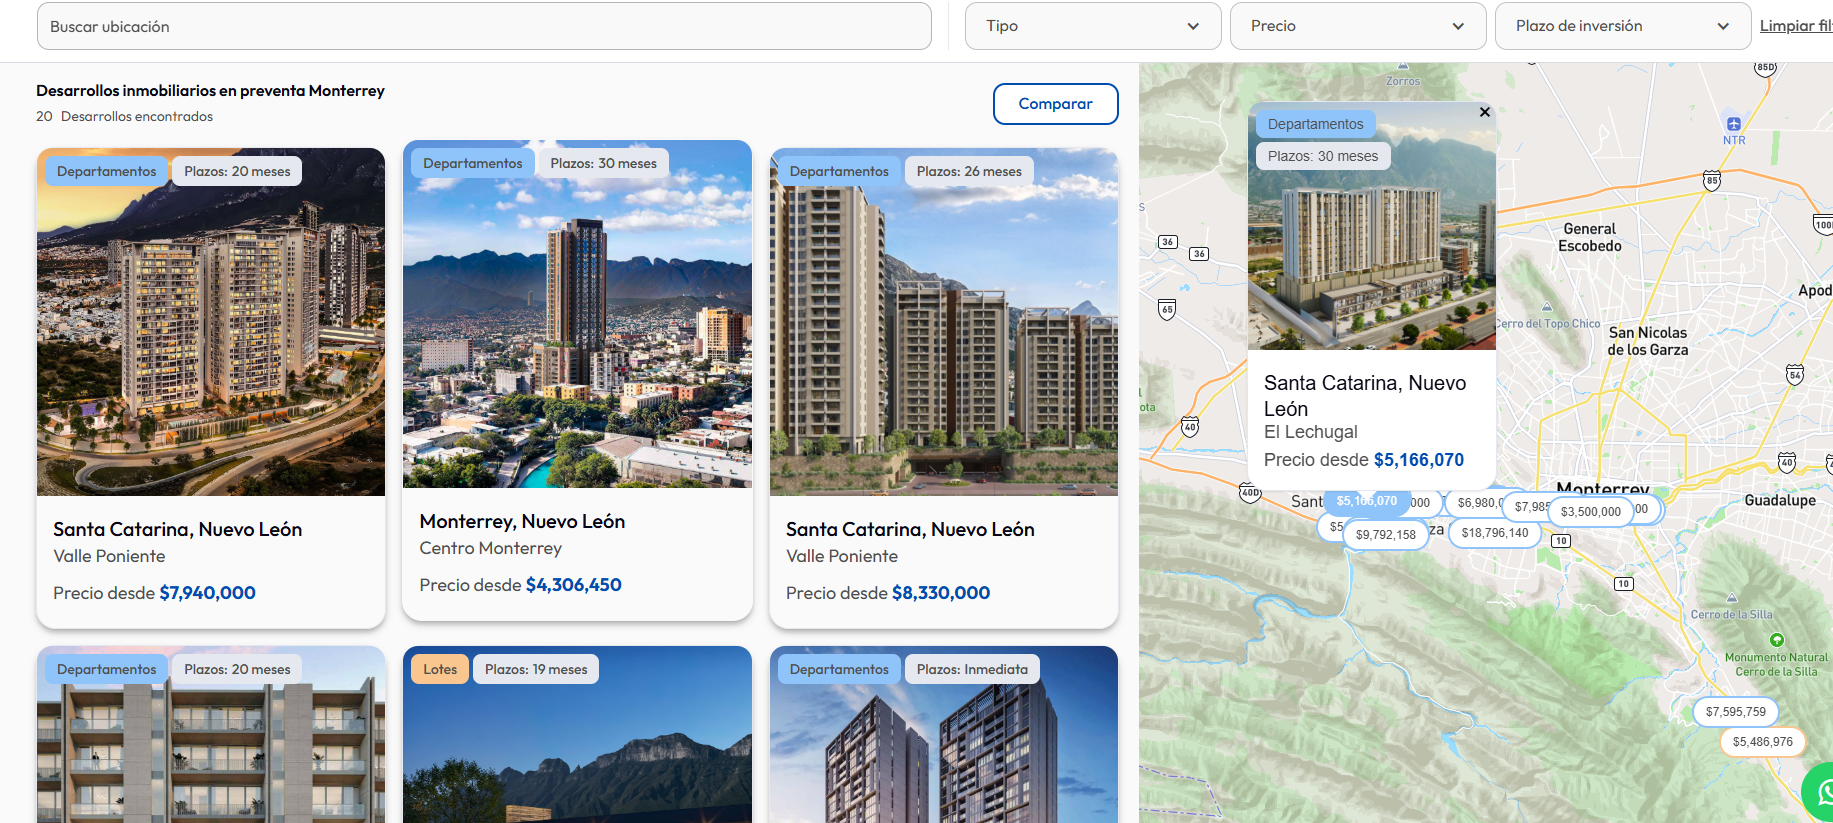
Task: Open the WhatsApp chat bubble
Action: [x=1822, y=791]
